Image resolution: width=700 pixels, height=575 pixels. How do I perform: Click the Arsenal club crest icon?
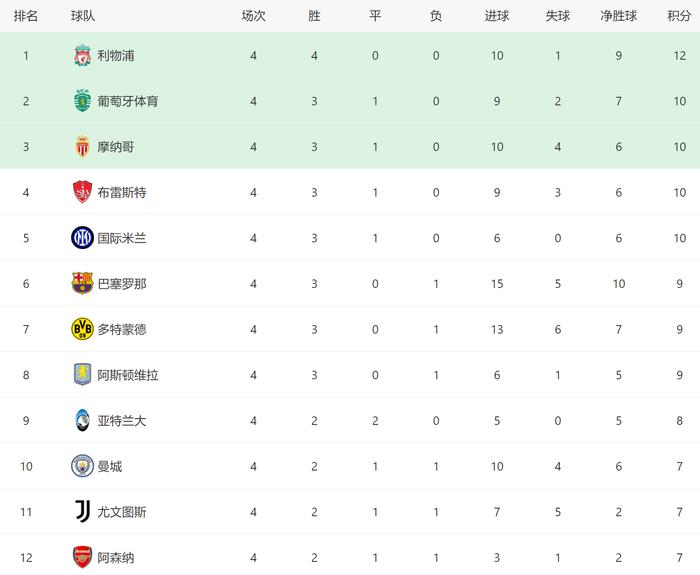tap(82, 557)
